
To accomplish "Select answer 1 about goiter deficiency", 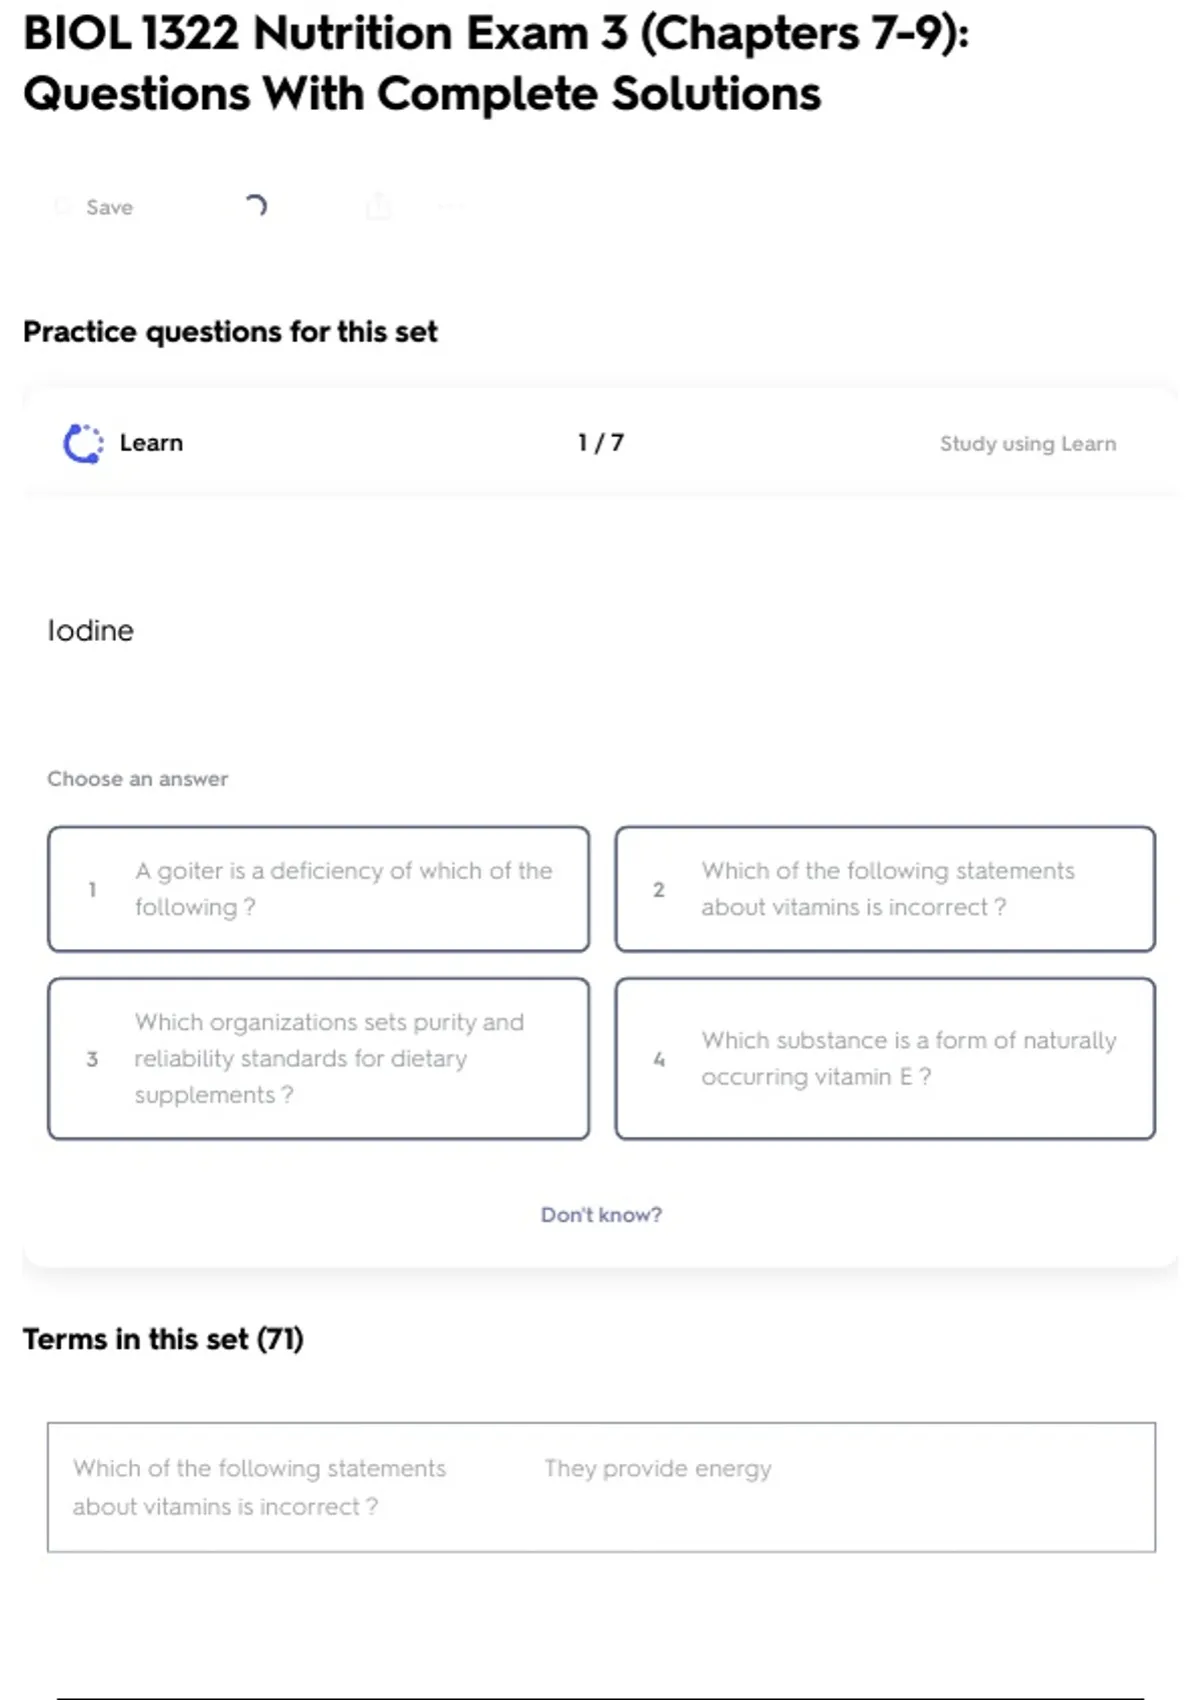I will pos(318,889).
